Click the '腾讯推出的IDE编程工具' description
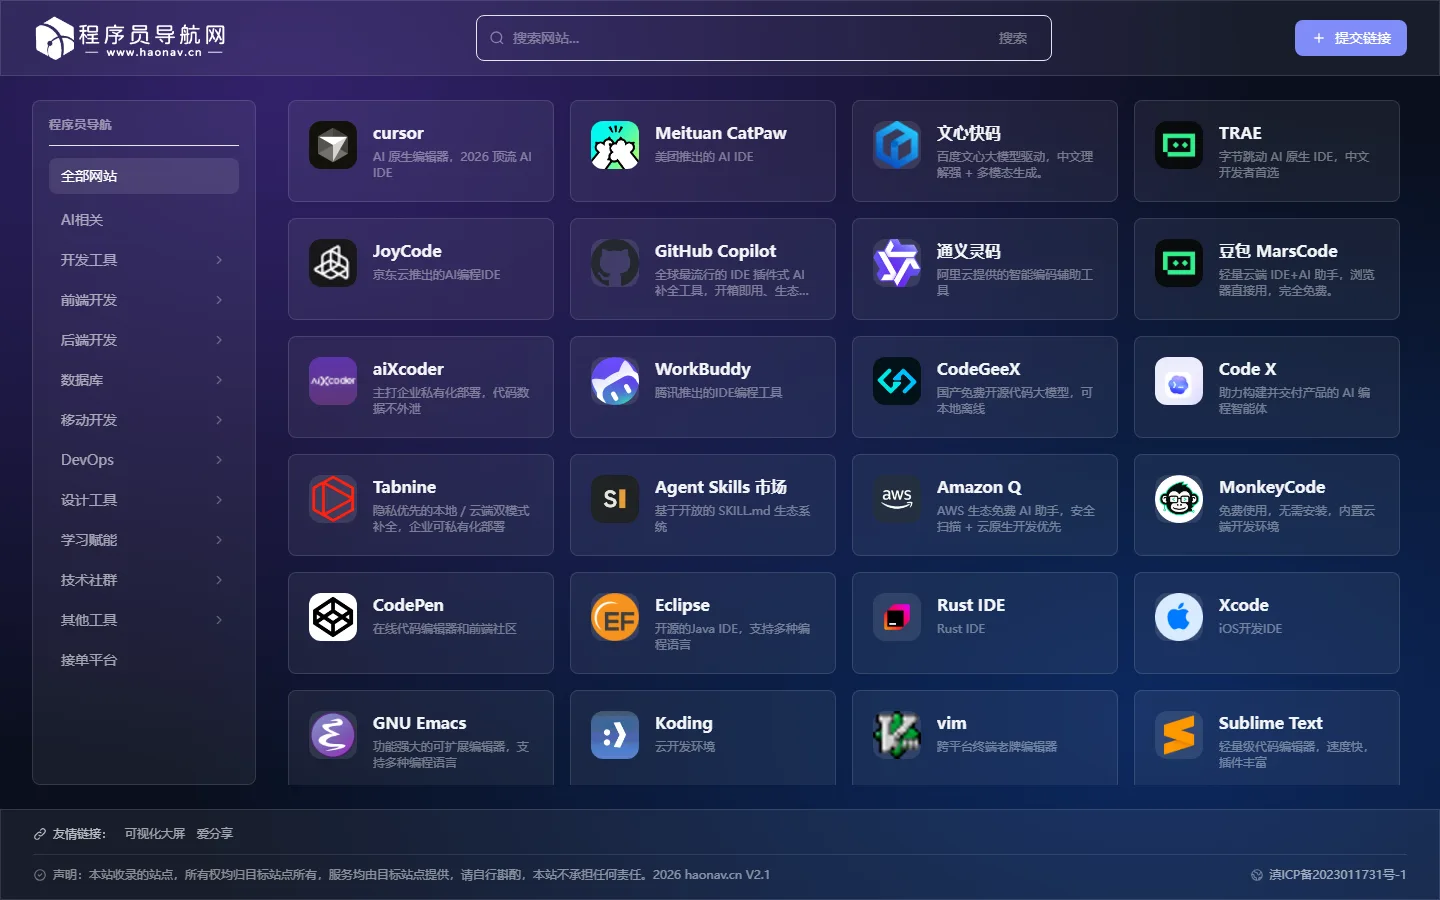This screenshot has height=900, width=1440. coord(719,393)
